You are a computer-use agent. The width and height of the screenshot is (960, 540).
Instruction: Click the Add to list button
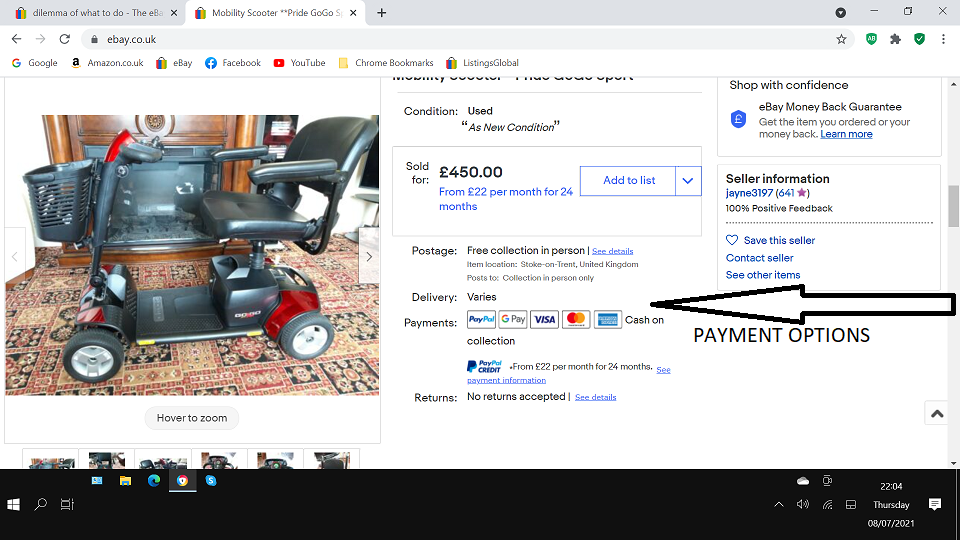click(628, 181)
